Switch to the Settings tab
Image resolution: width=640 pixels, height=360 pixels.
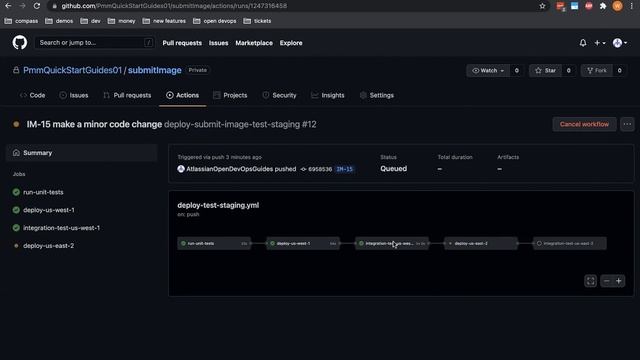click(377, 95)
